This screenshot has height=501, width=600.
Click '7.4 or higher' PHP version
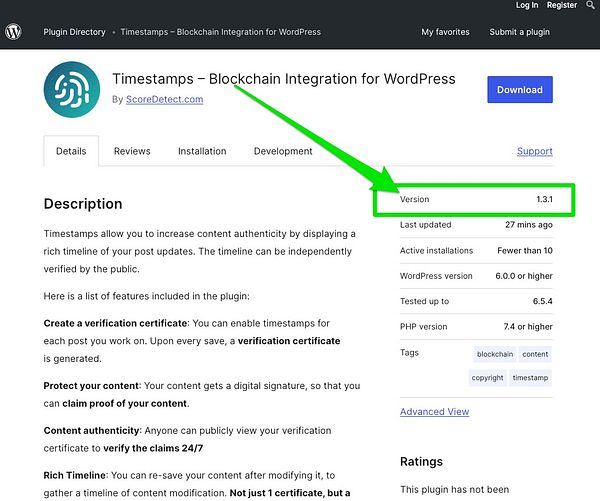click(528, 326)
